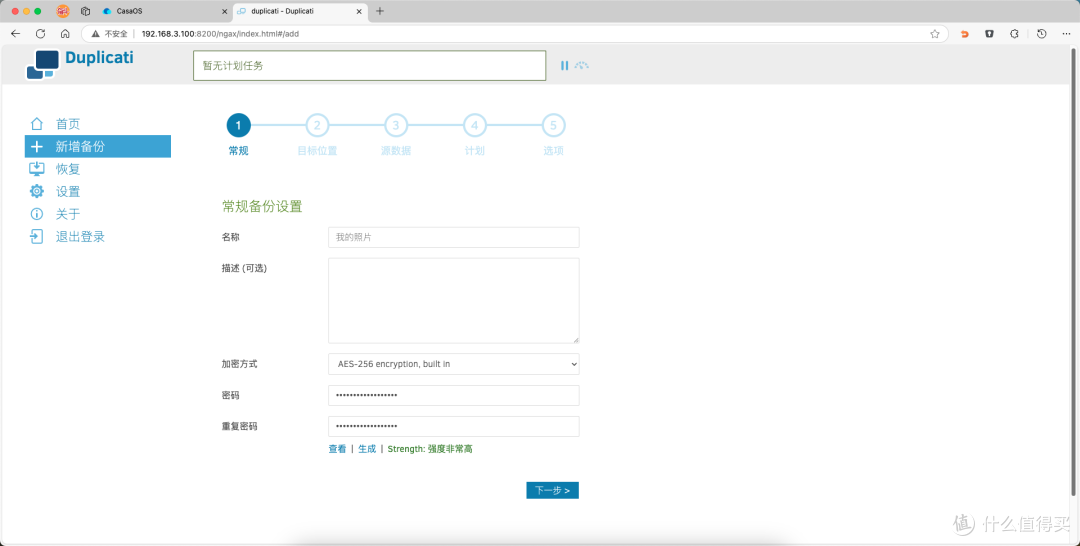Image resolution: width=1080 pixels, height=546 pixels.
Task: Click the shield extension icon
Action: [x=989, y=34]
